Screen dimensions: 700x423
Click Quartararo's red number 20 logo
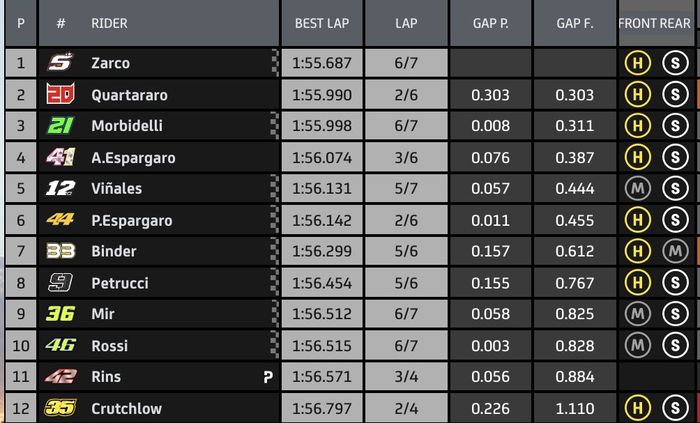[x=60, y=93]
